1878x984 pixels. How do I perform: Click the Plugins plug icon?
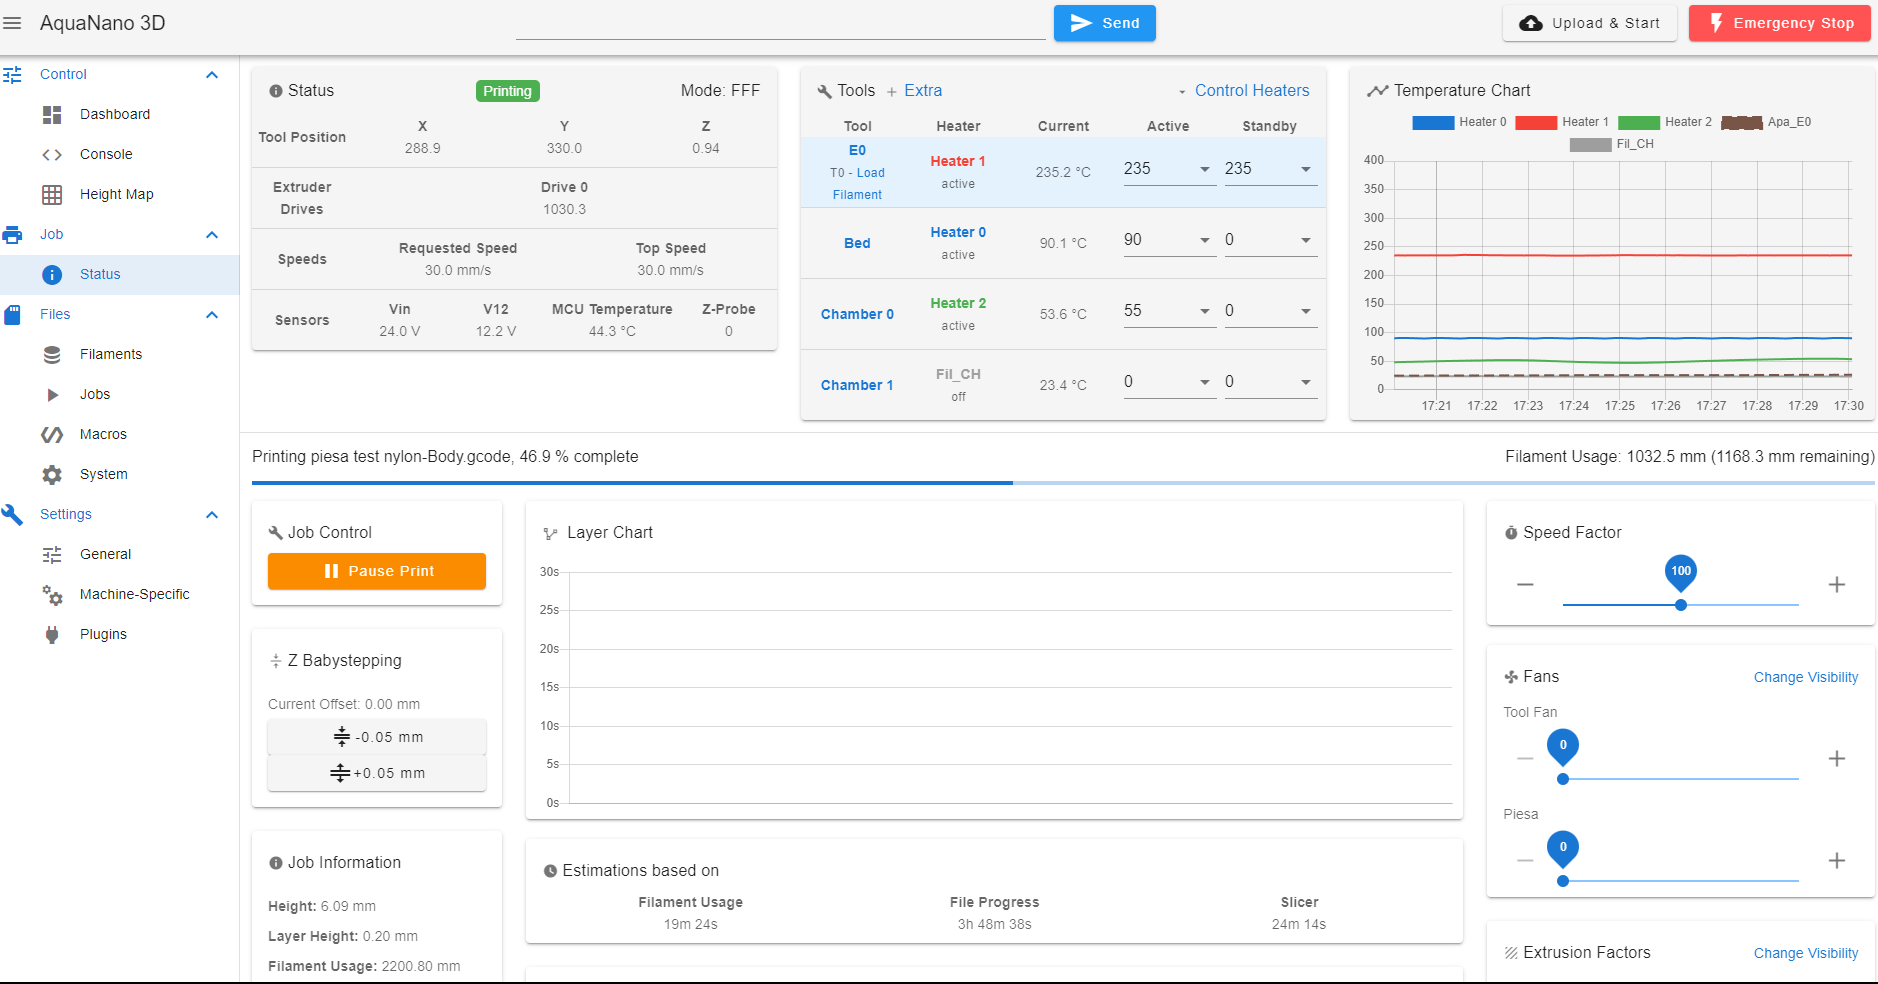pyautogui.click(x=52, y=635)
